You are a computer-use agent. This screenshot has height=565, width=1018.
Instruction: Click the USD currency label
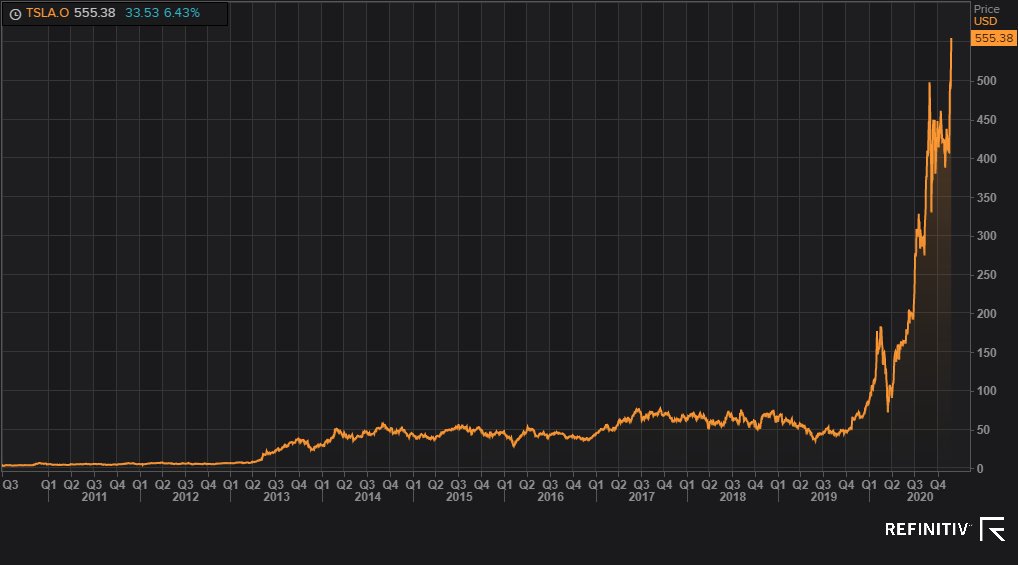(x=985, y=21)
